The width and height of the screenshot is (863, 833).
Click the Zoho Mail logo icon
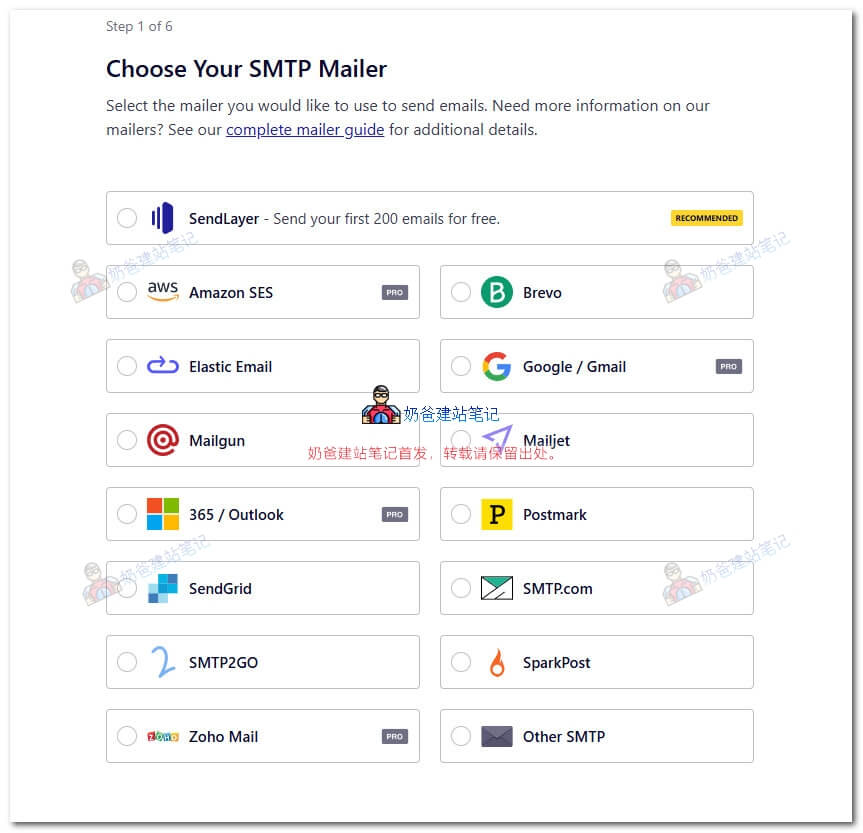162,736
